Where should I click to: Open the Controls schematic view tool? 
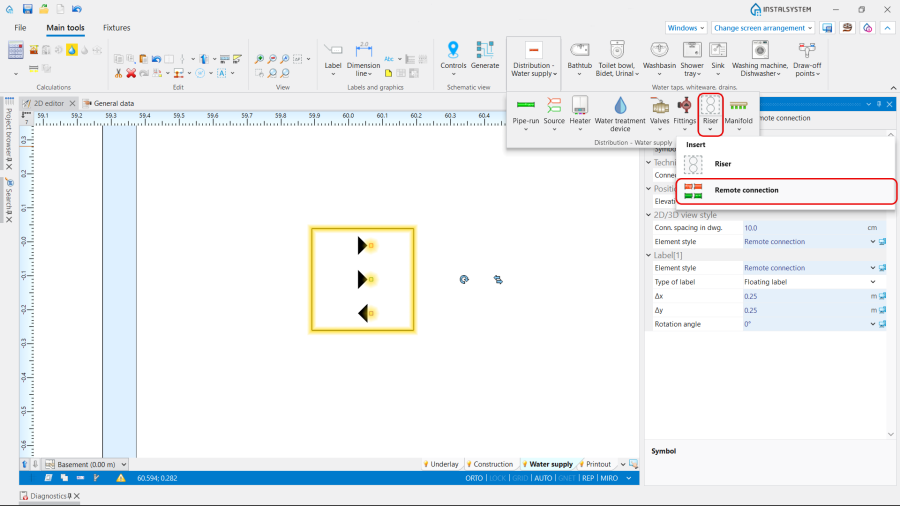453,51
